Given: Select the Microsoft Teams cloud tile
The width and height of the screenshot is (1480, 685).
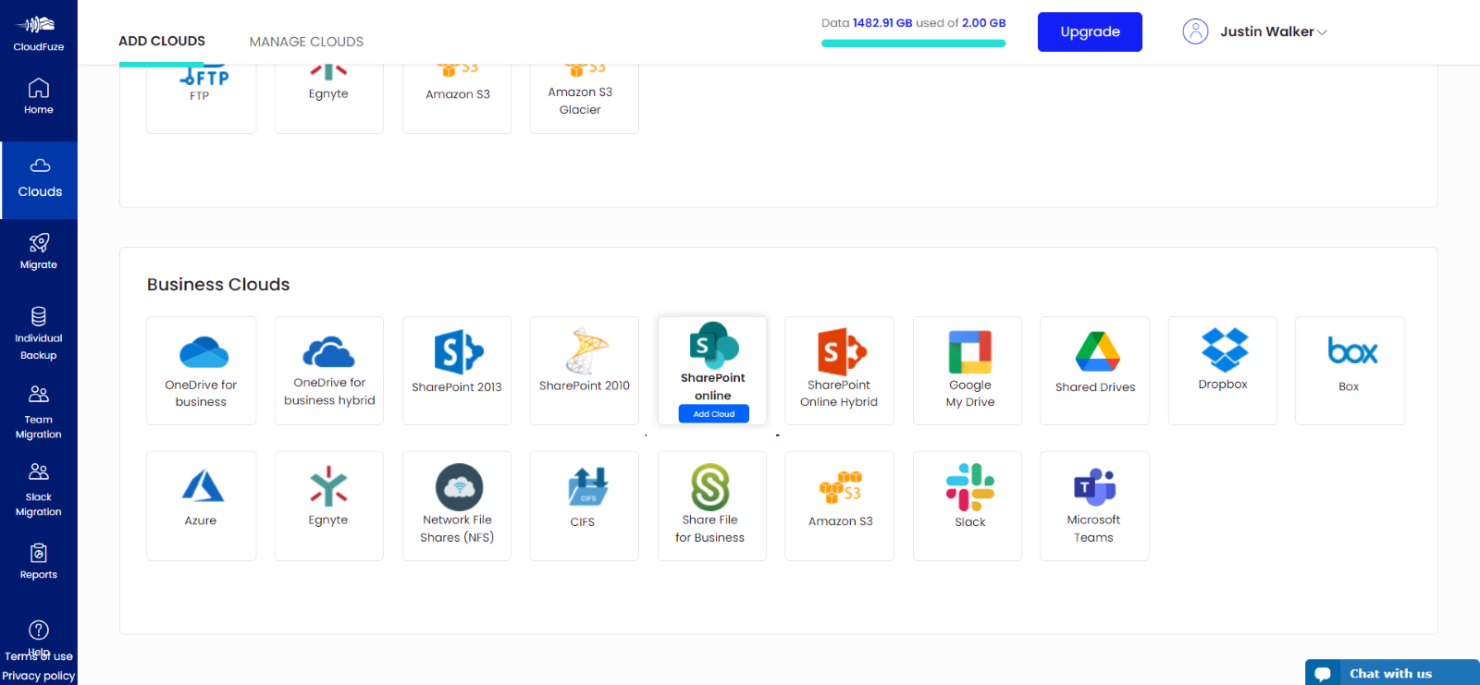Looking at the screenshot, I should coord(1094,505).
